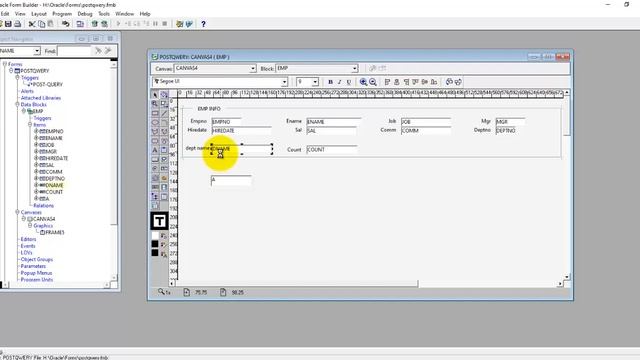This screenshot has height=360, width=640.
Task: Click Attached Libraries node in navigator
Action: click(x=41, y=98)
